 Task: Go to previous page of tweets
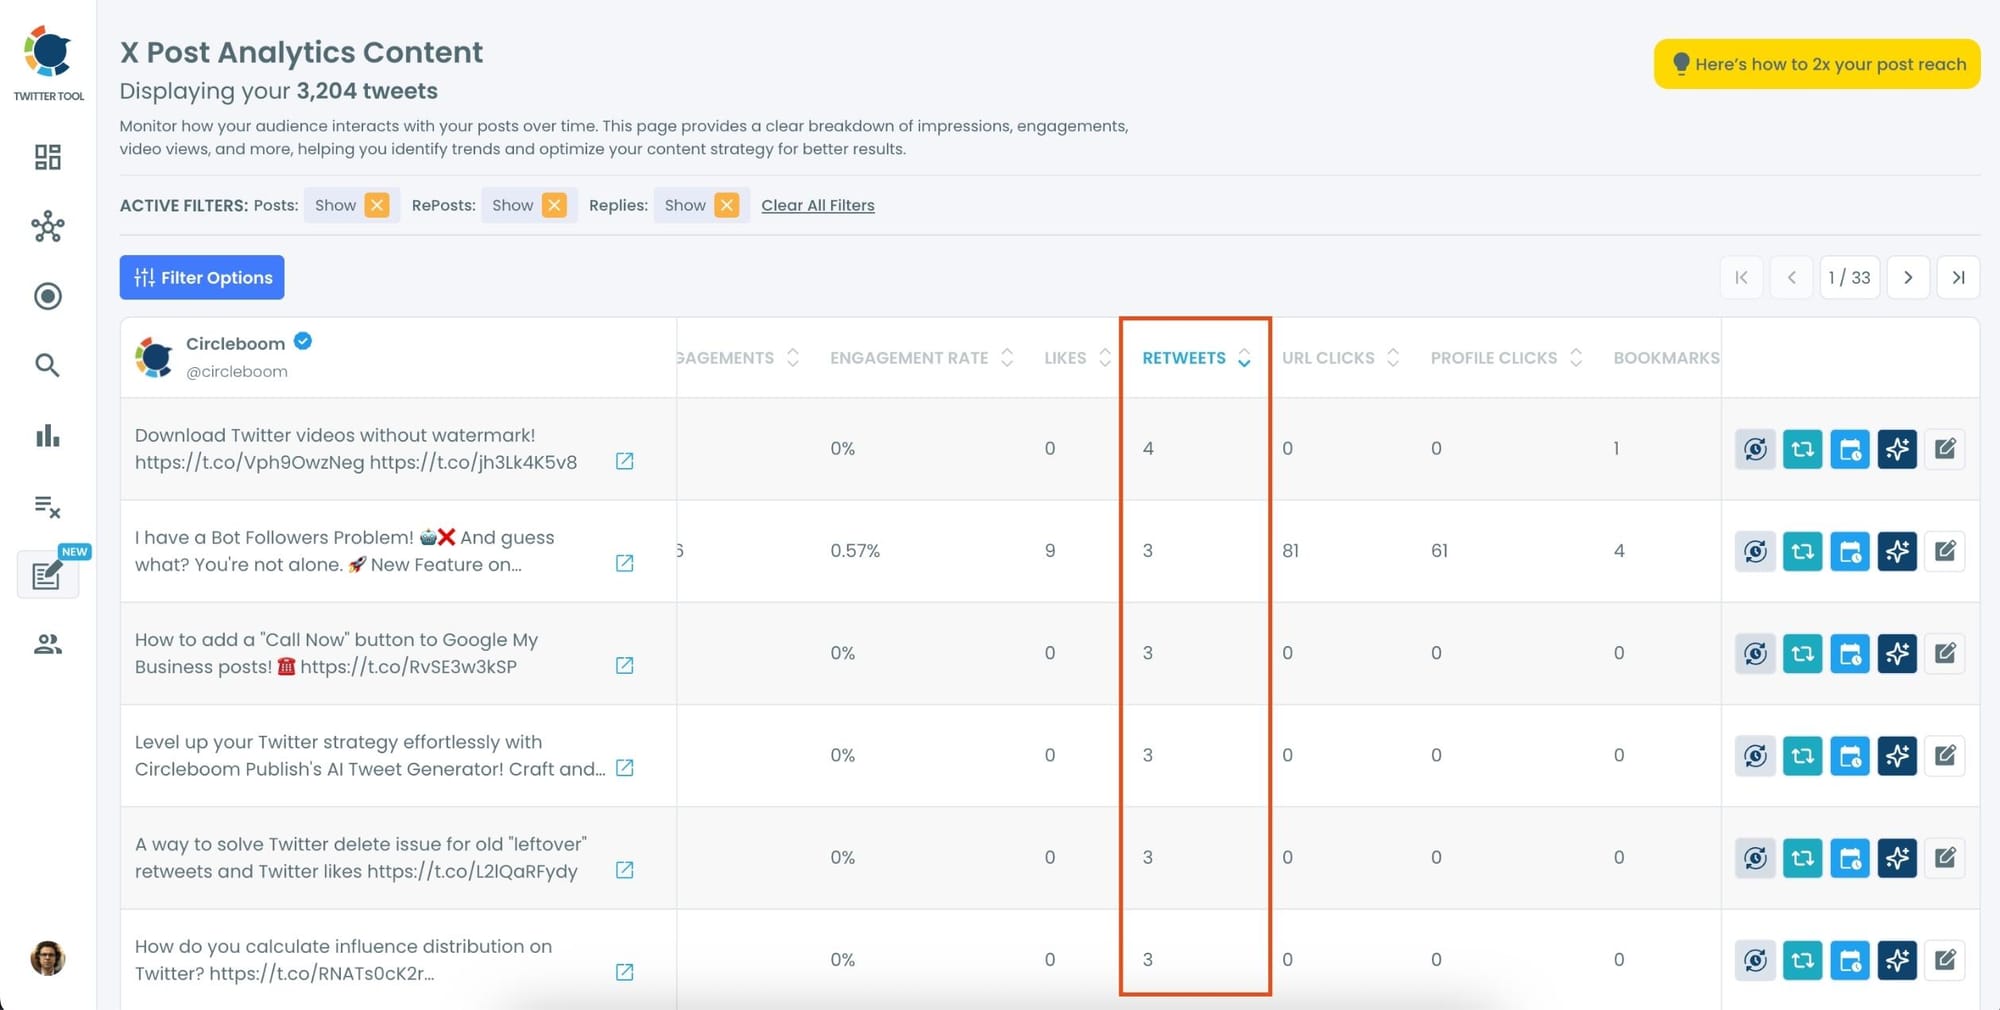[x=1791, y=277]
